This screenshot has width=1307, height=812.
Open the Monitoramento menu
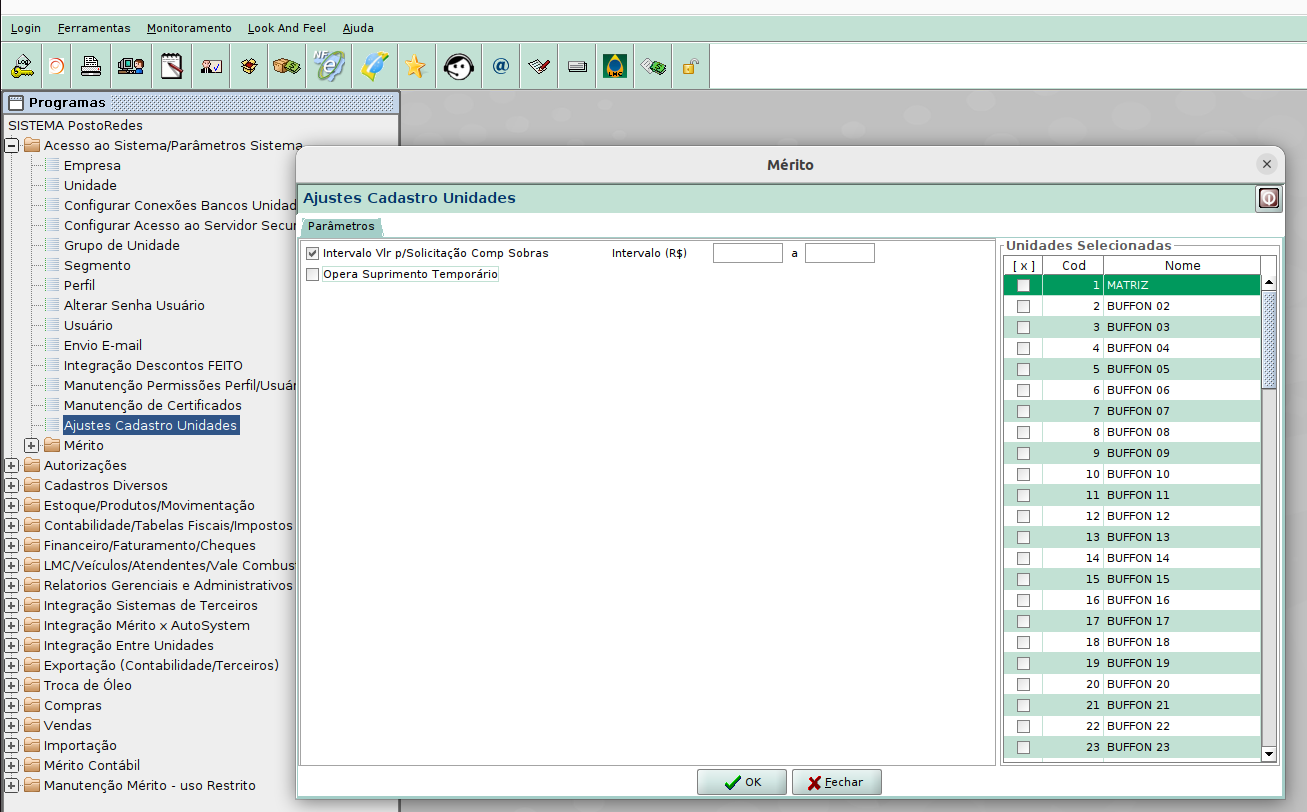(189, 28)
